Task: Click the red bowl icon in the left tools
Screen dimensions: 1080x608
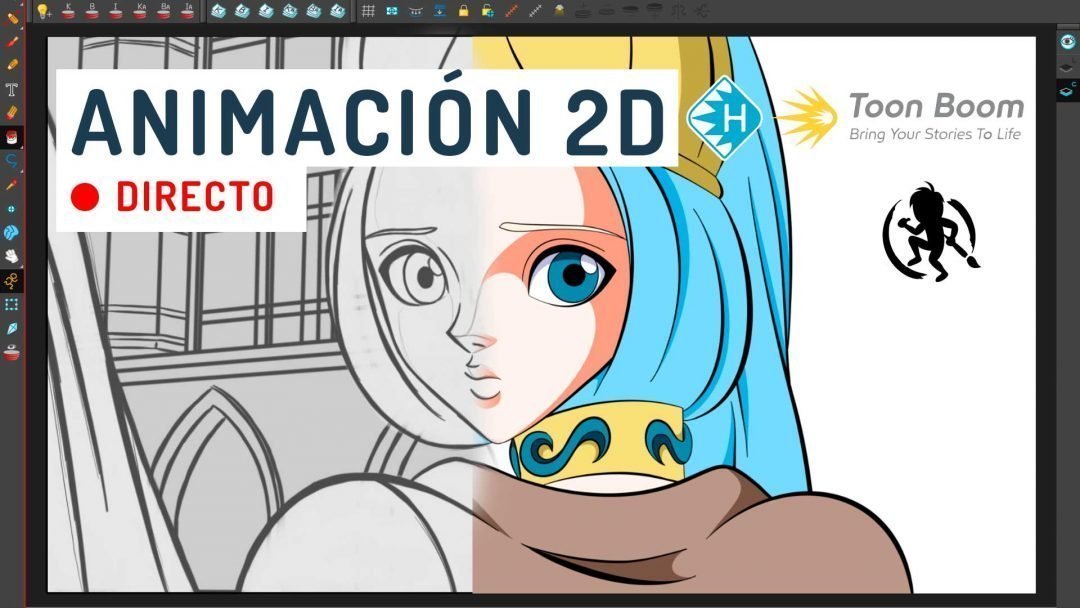Action: (x=12, y=353)
